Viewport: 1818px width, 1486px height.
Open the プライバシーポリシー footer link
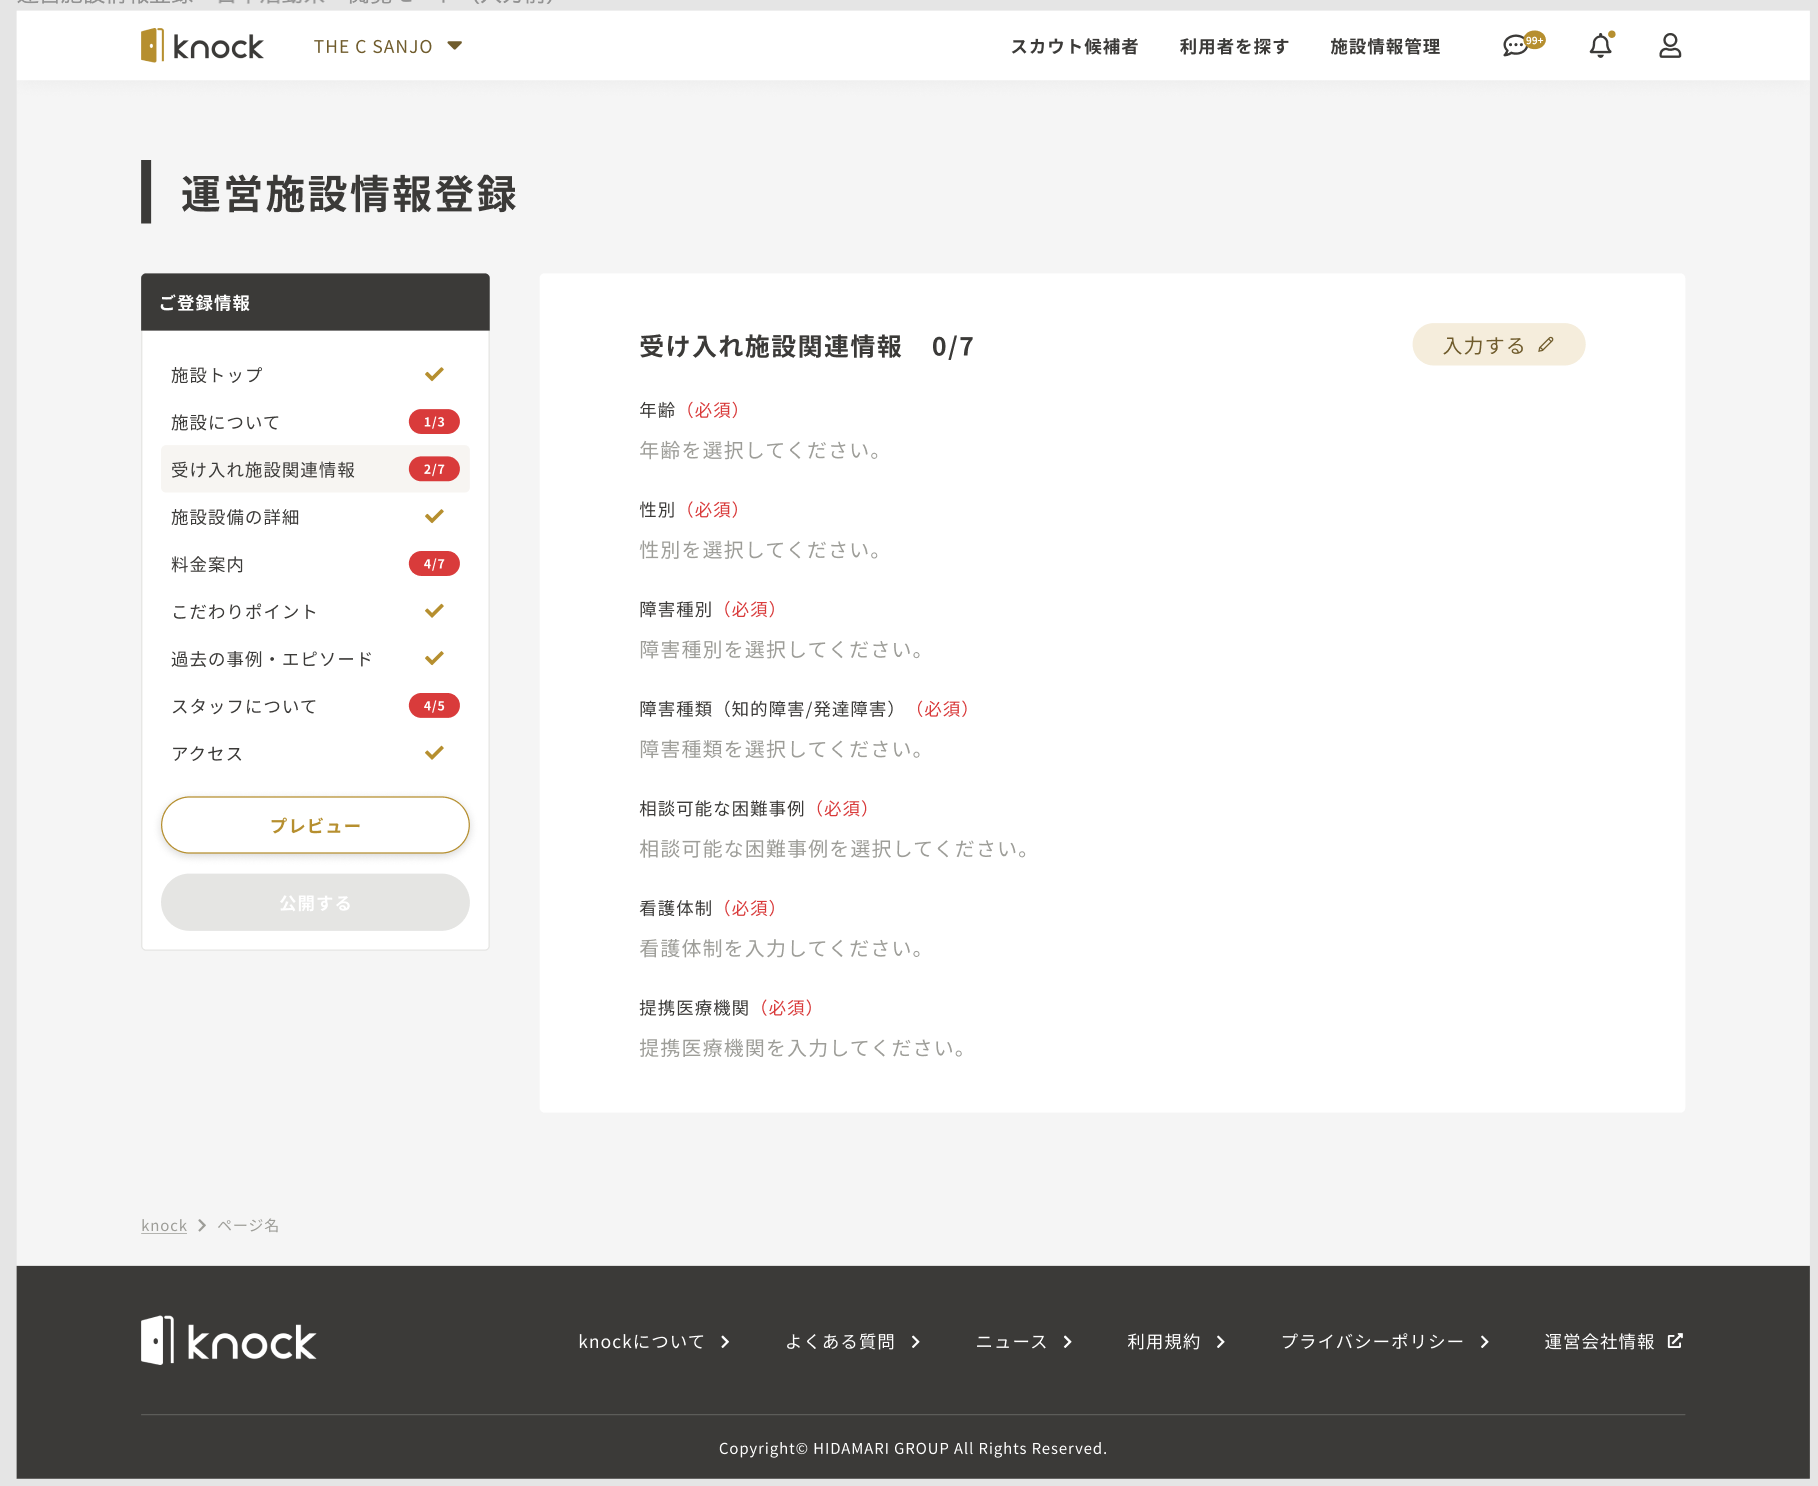(1386, 1342)
